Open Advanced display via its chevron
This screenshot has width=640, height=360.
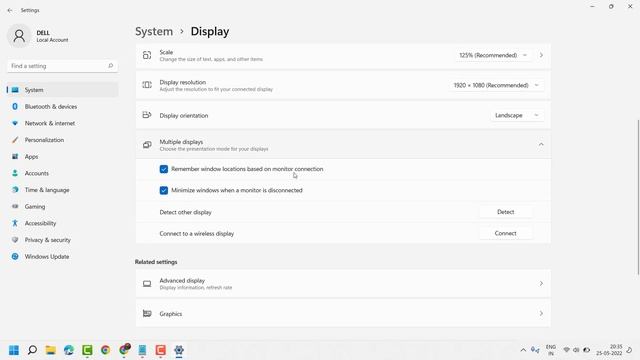pos(541,283)
